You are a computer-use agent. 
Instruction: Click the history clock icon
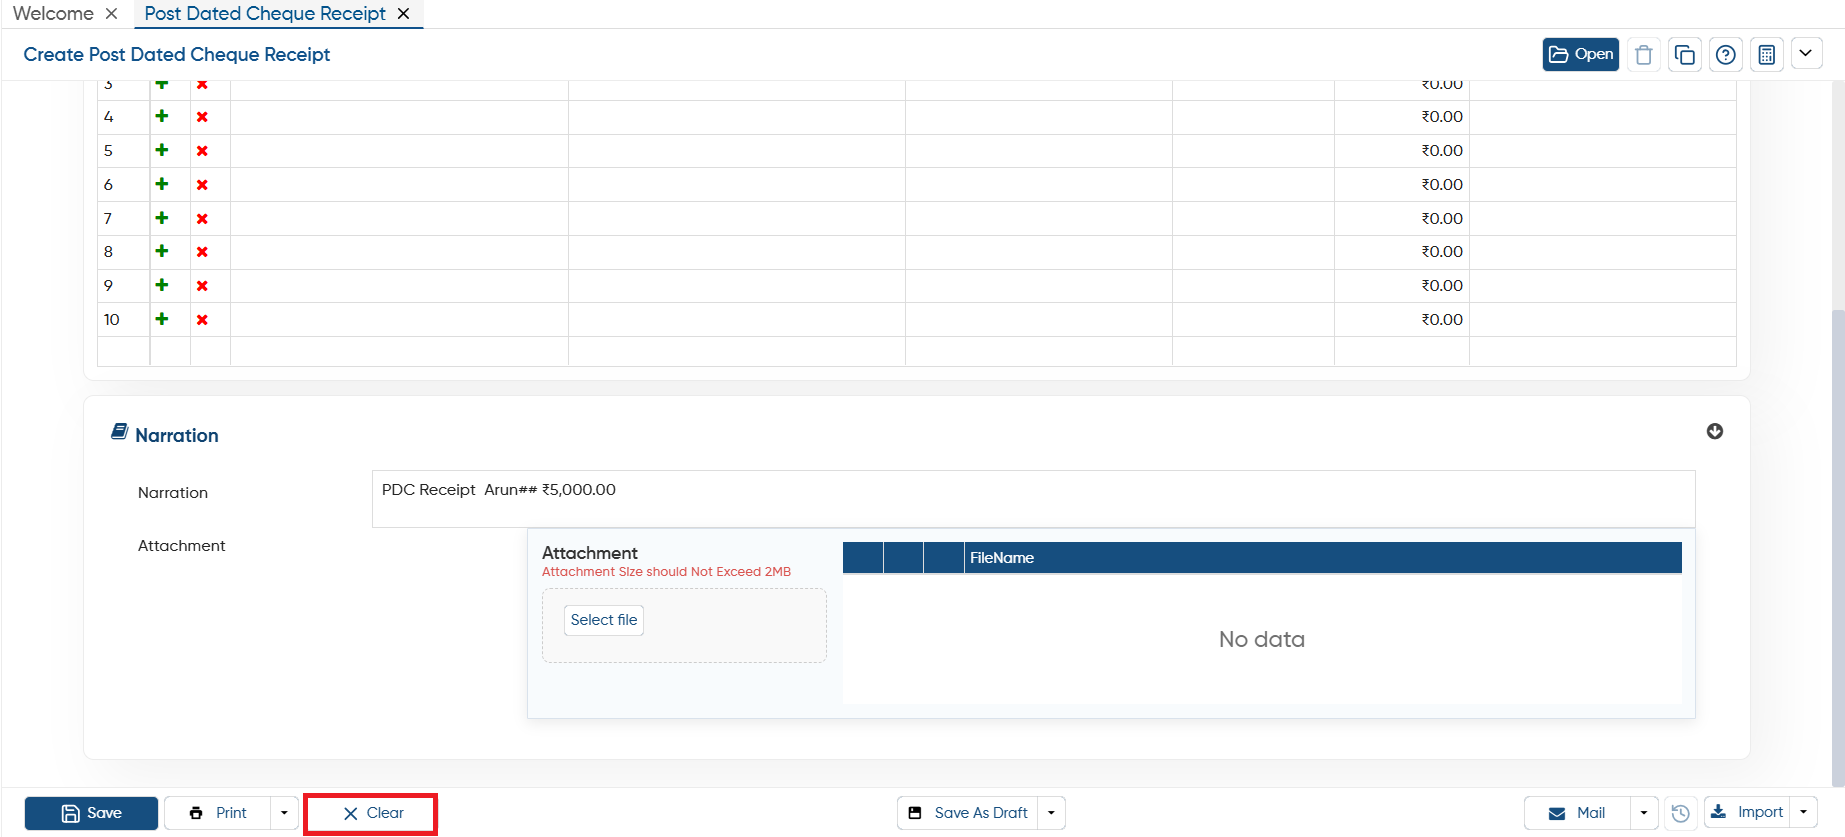click(1681, 813)
